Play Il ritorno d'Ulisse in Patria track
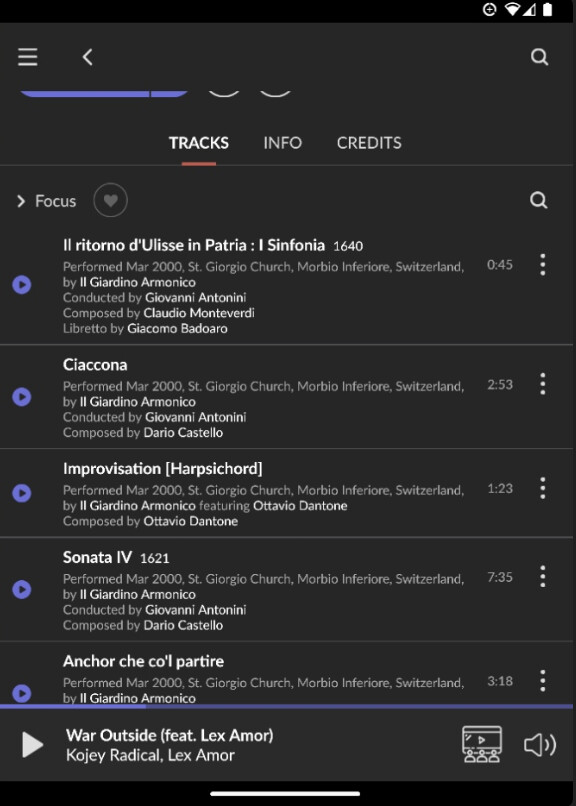This screenshot has height=806, width=576. (22, 284)
